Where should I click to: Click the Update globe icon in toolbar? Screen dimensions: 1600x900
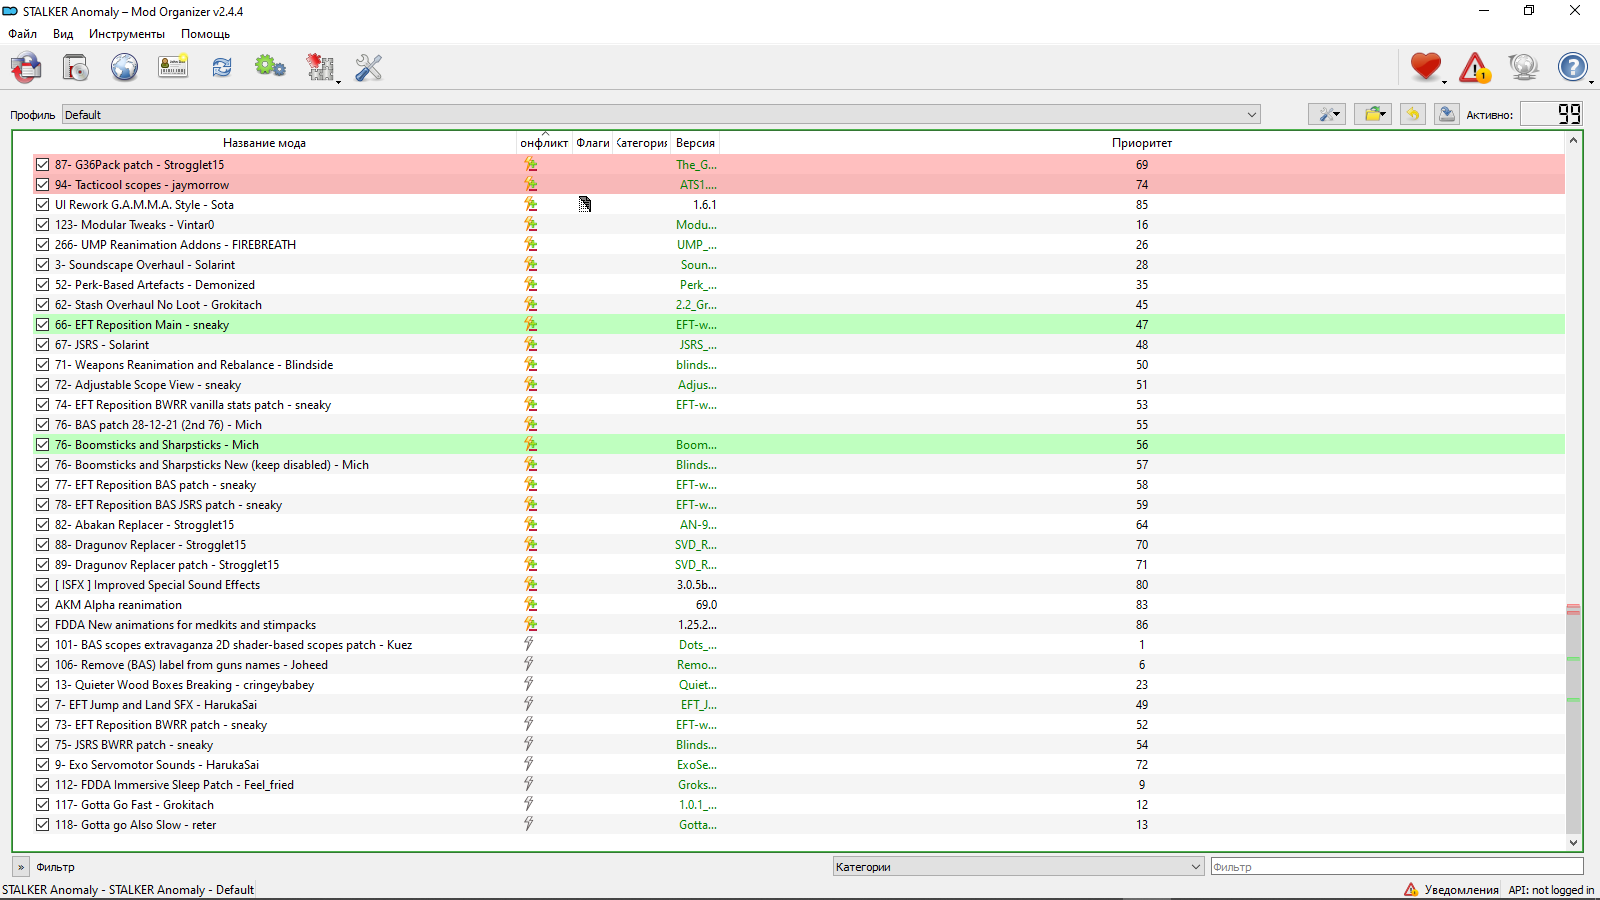pos(1524,67)
